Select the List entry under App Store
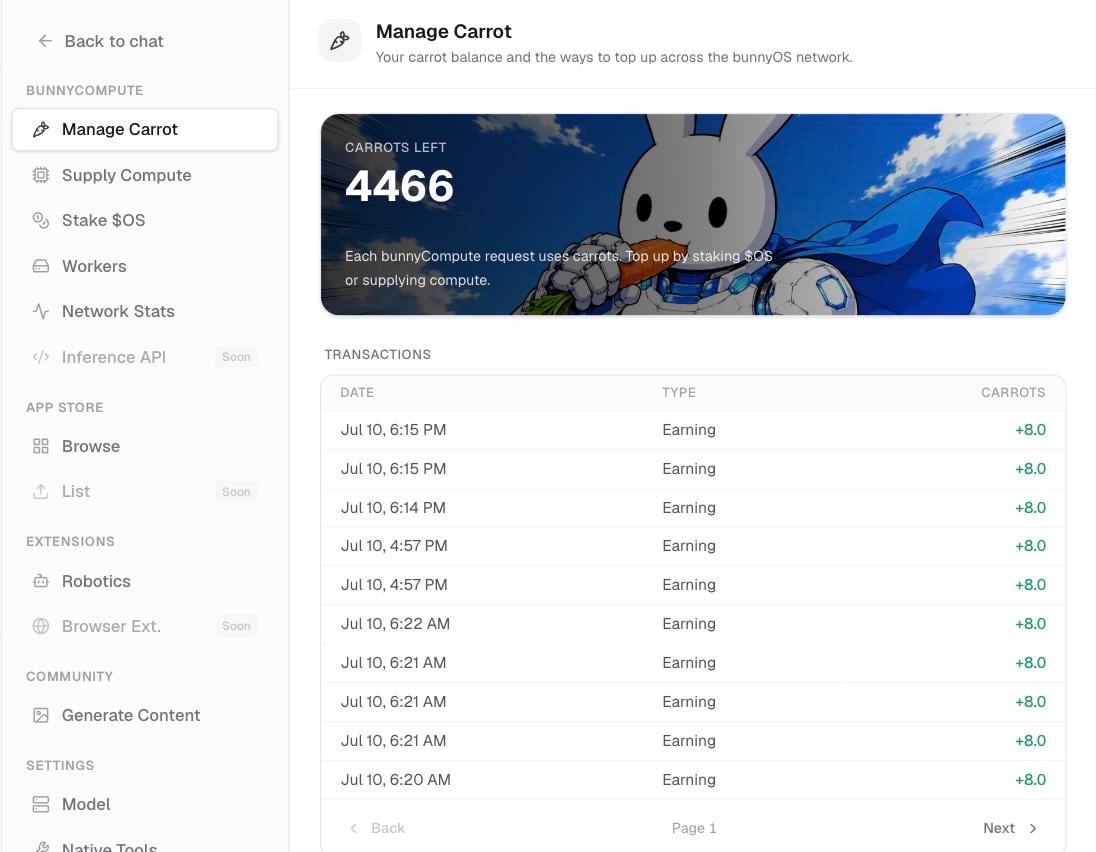Image resolution: width=1096 pixels, height=852 pixels. pos(145,491)
